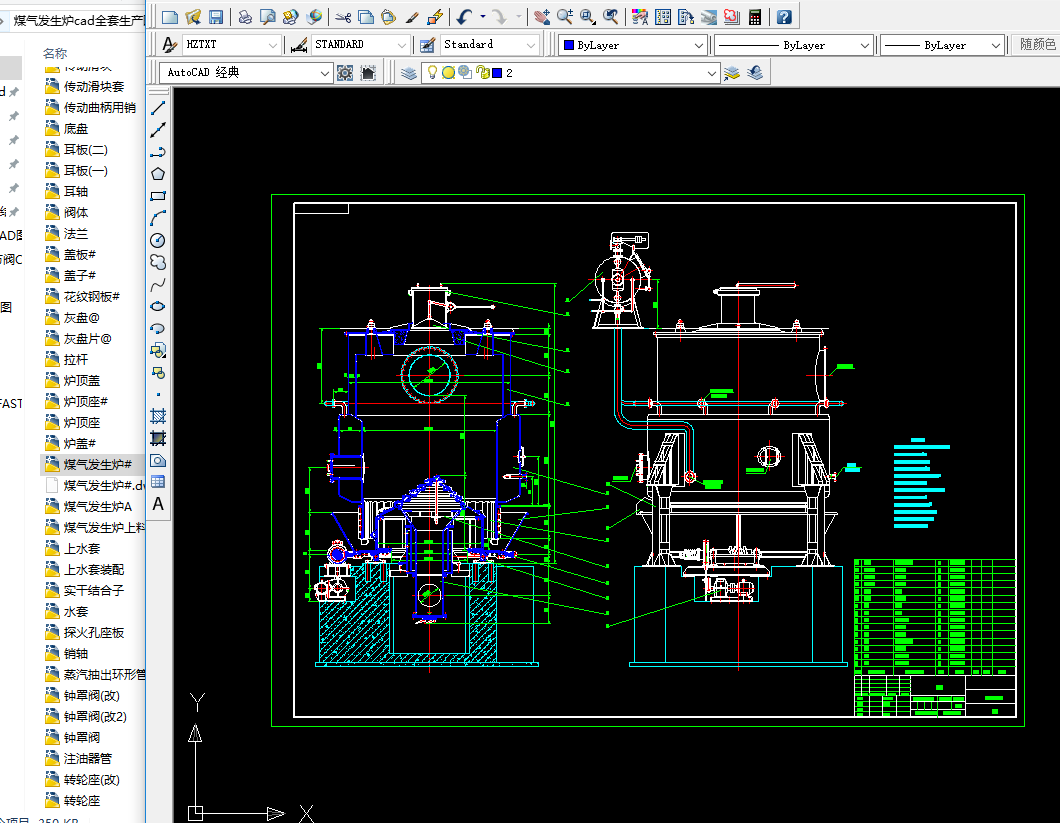This screenshot has height=823, width=1060.
Task: Activate the Pan hand tool
Action: [541, 17]
